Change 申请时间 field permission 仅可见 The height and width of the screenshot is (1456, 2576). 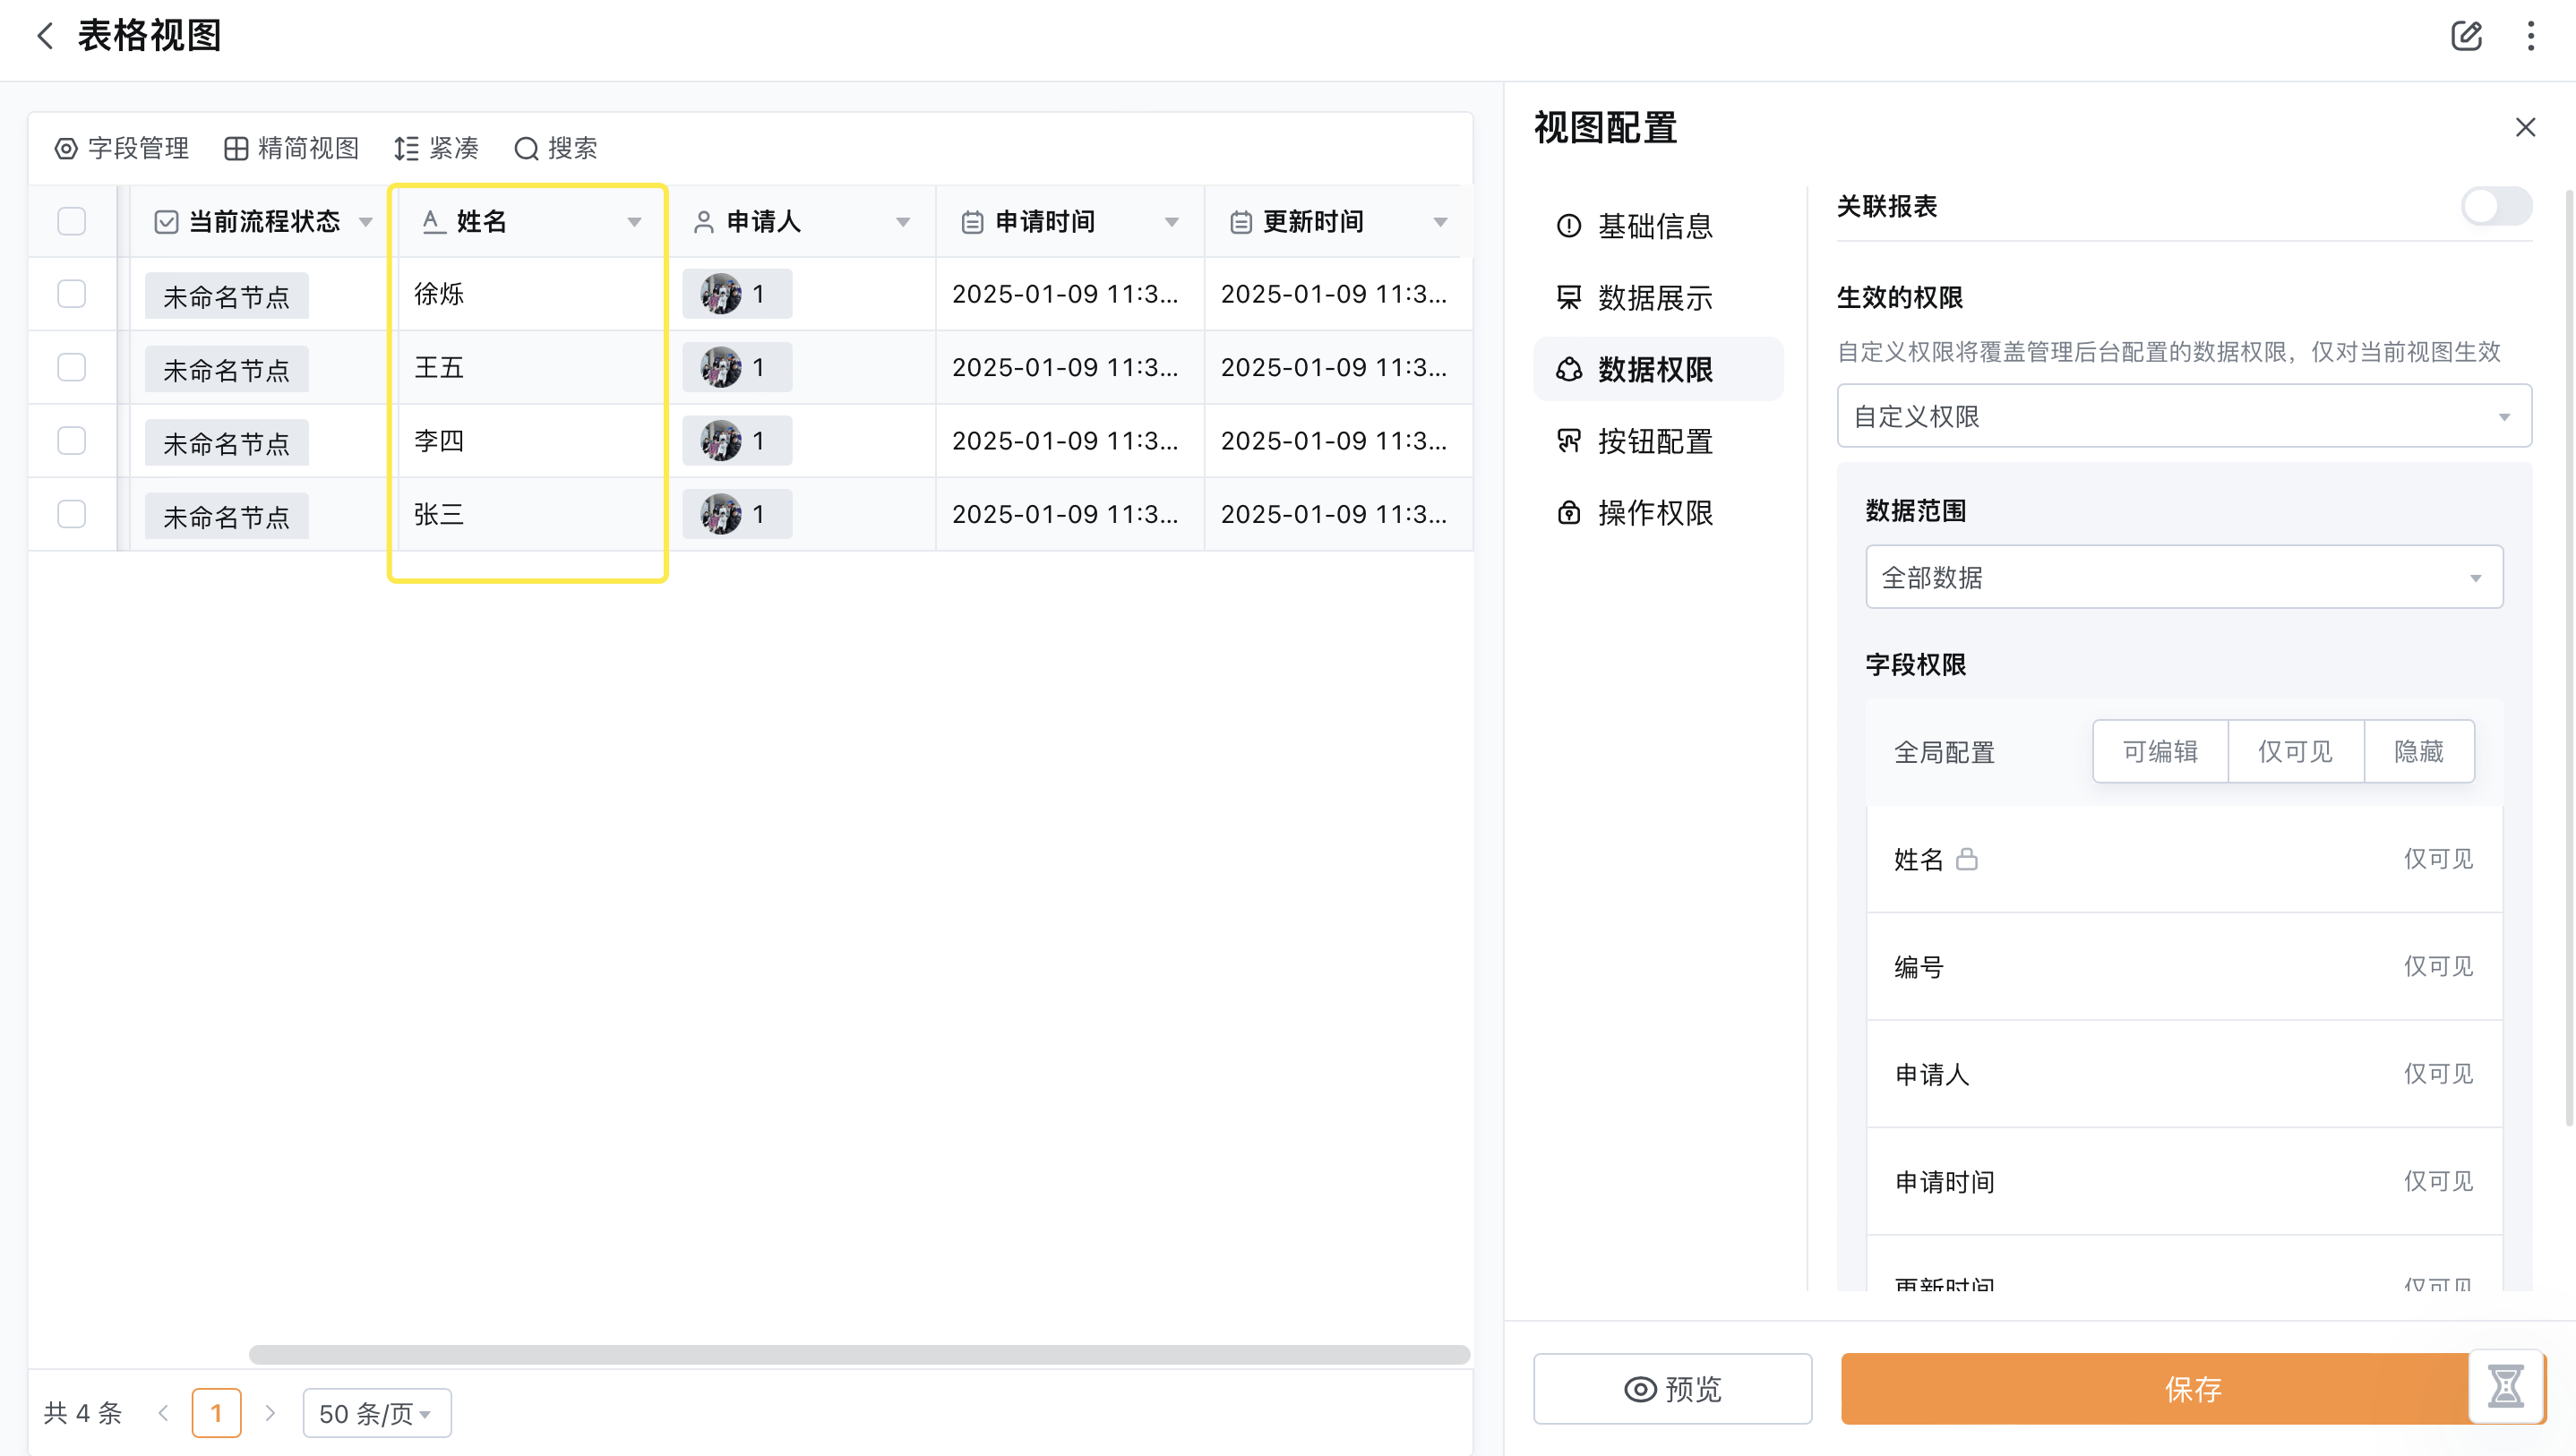tap(2438, 1181)
